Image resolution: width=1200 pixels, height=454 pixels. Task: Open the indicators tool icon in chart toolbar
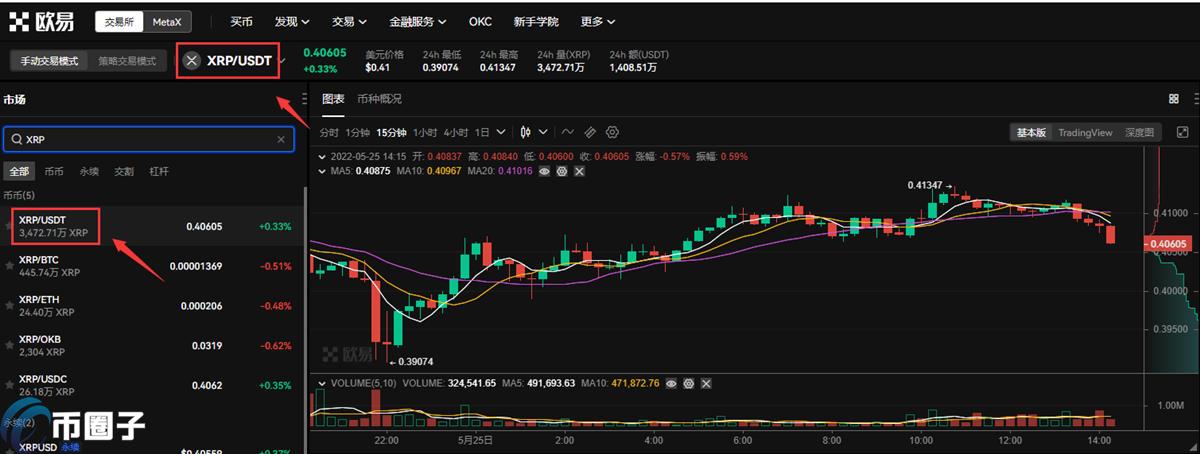[x=567, y=131]
